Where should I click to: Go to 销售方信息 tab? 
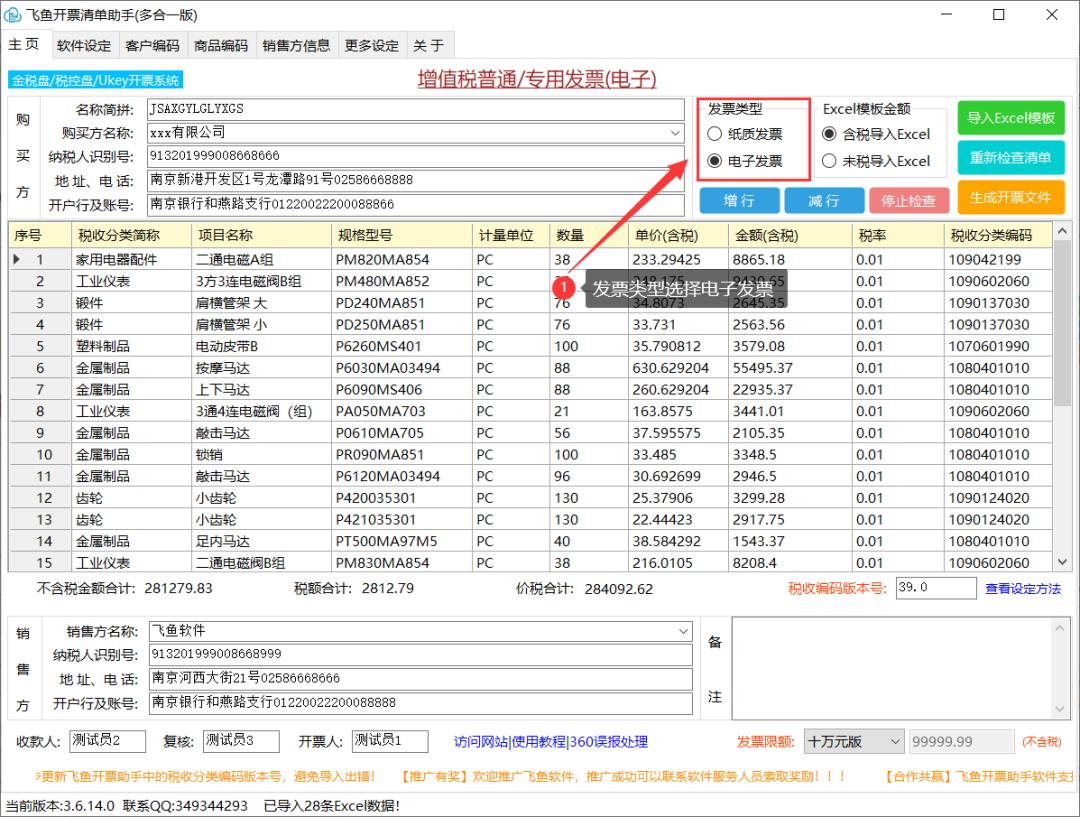296,45
